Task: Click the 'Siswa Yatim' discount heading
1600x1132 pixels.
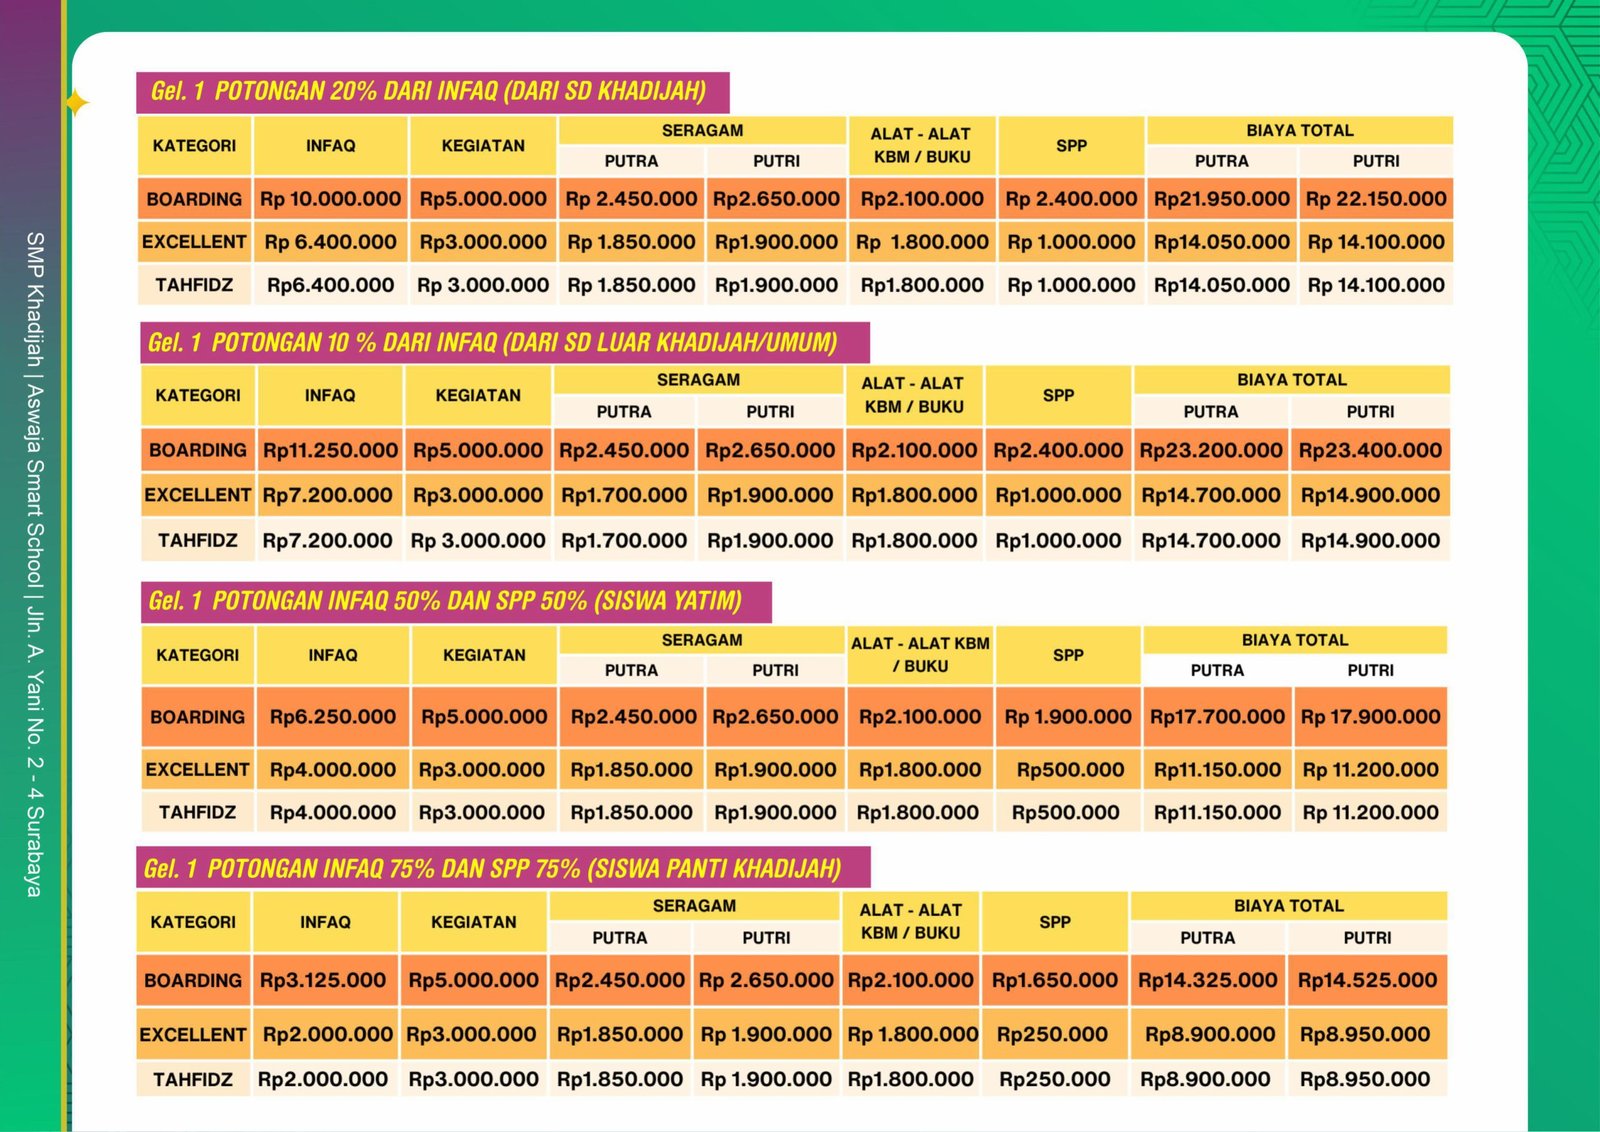Action: click(x=455, y=601)
